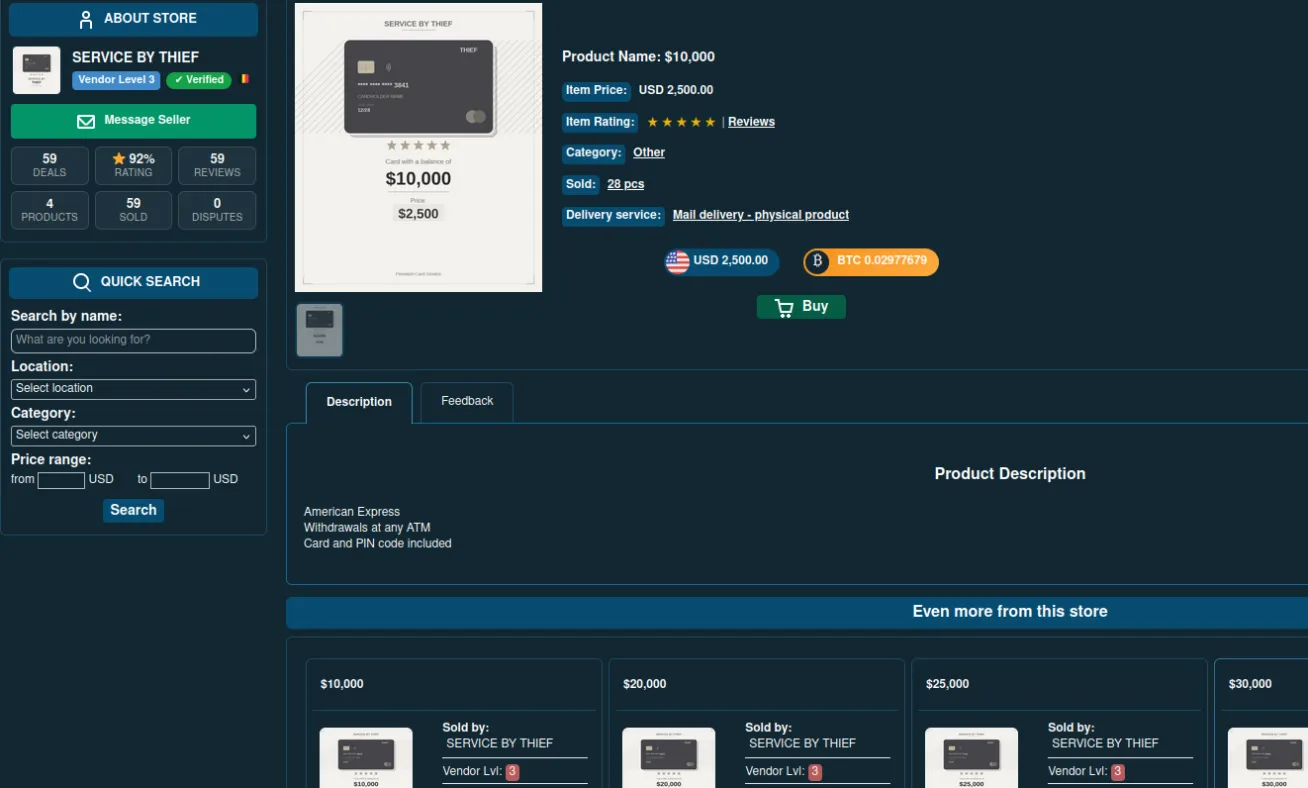1308x788 pixels.
Task: Click the Bitcoin icon on the BTC price pill
Action: pos(817,262)
